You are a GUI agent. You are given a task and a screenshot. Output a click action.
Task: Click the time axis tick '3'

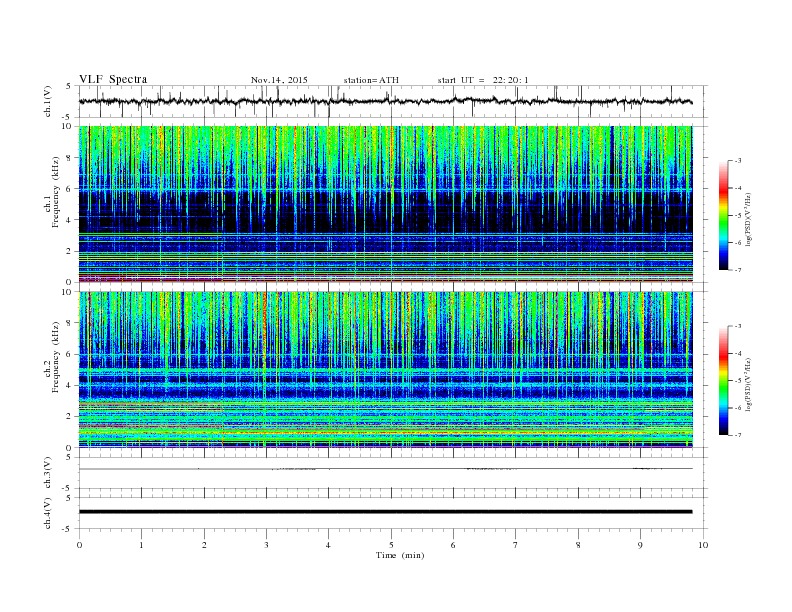click(x=266, y=545)
